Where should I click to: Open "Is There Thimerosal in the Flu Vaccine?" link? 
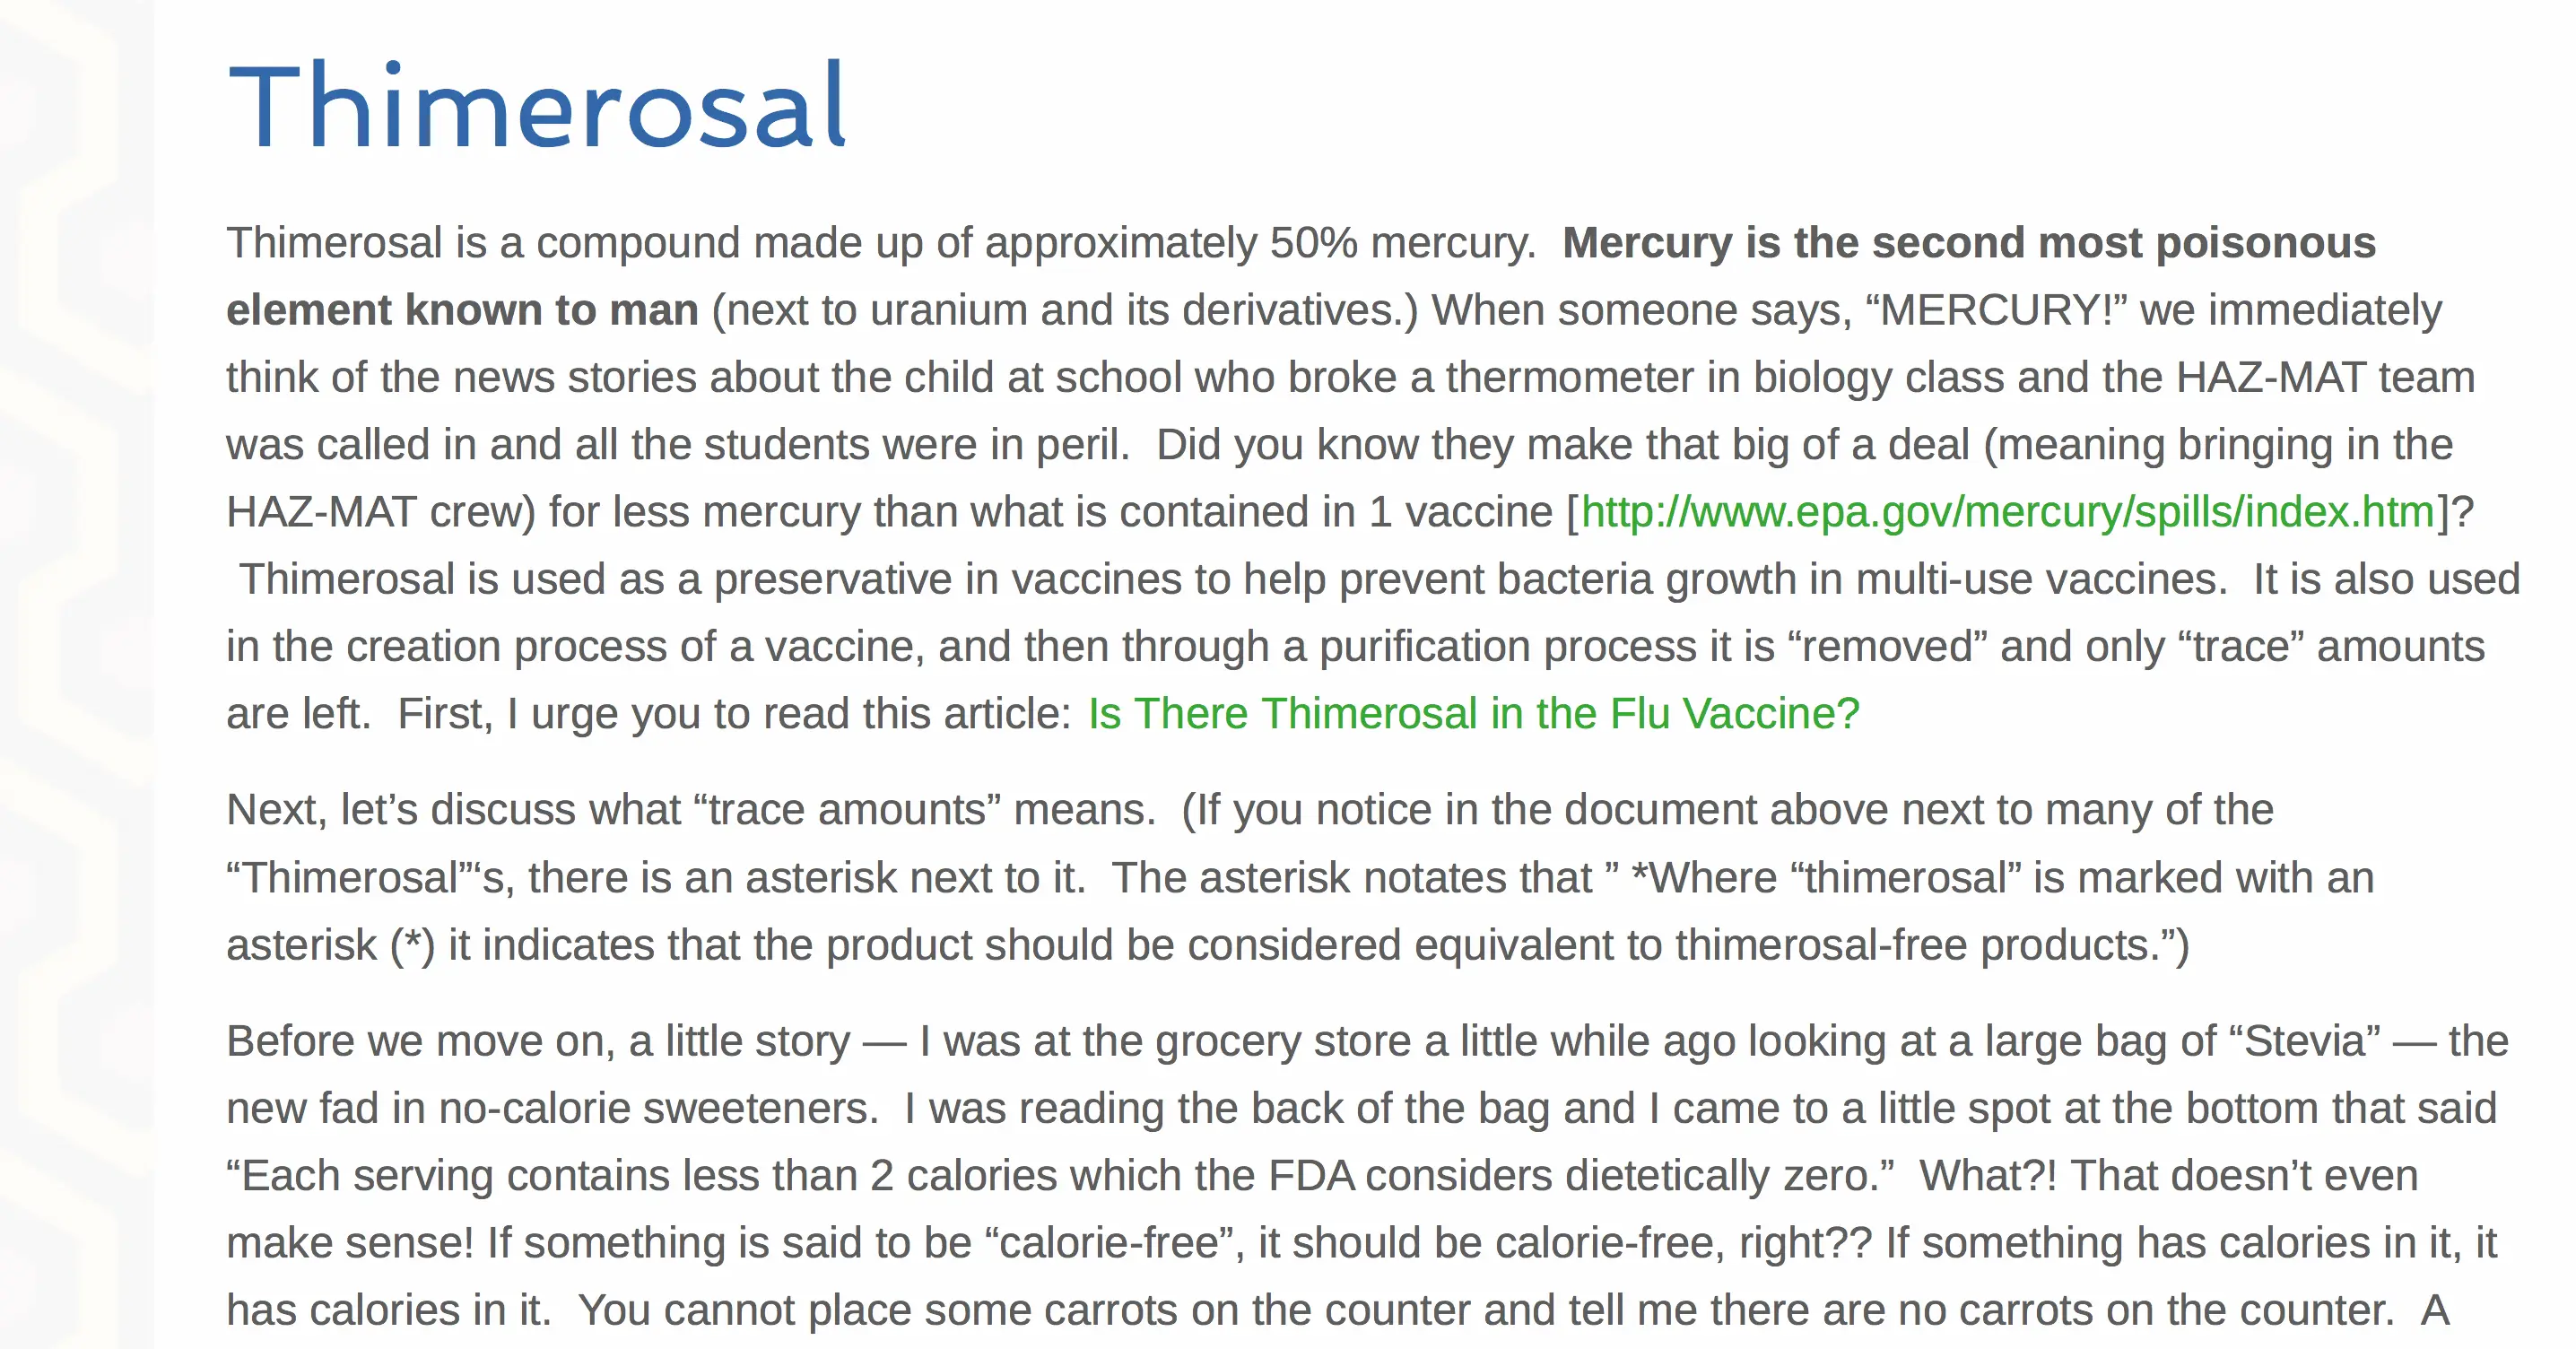pyautogui.click(x=1473, y=714)
